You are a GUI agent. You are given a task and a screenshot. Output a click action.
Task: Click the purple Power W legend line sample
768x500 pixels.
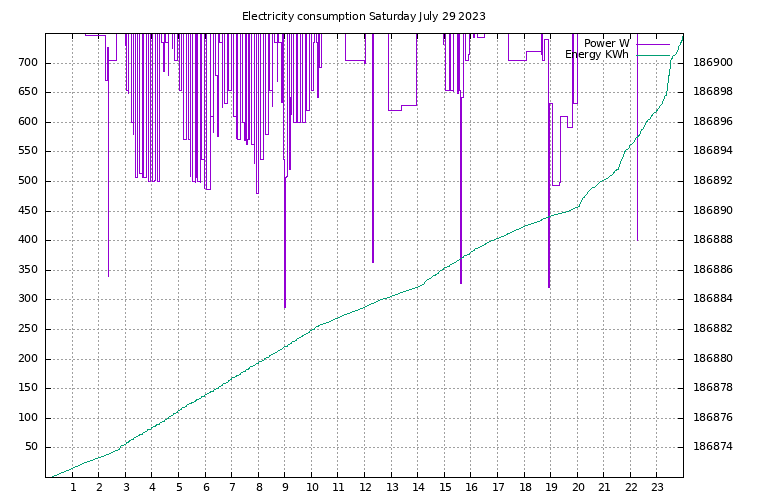coord(653,44)
